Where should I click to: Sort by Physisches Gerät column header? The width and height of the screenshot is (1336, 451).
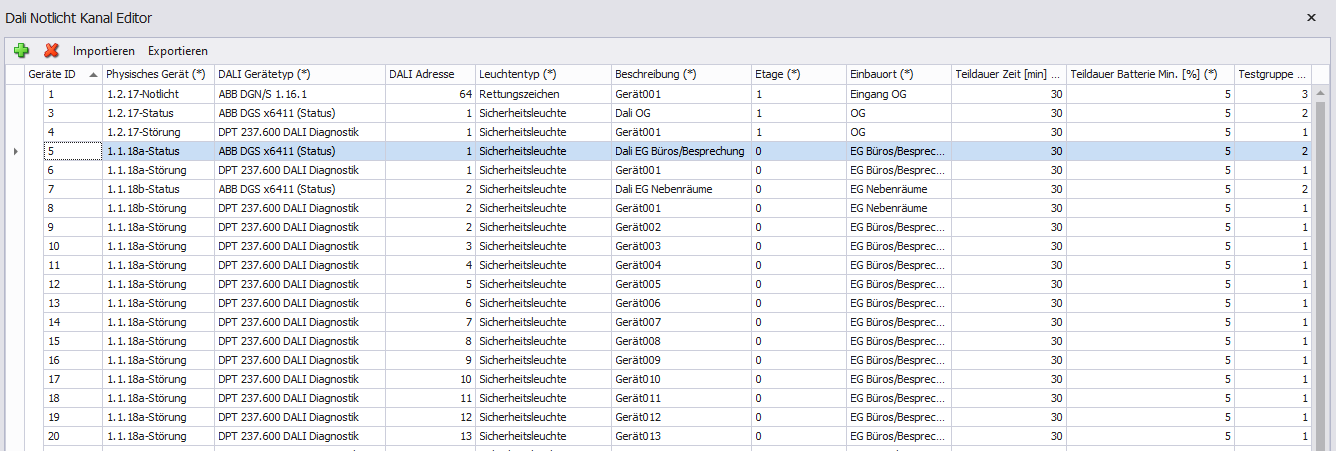click(x=158, y=74)
